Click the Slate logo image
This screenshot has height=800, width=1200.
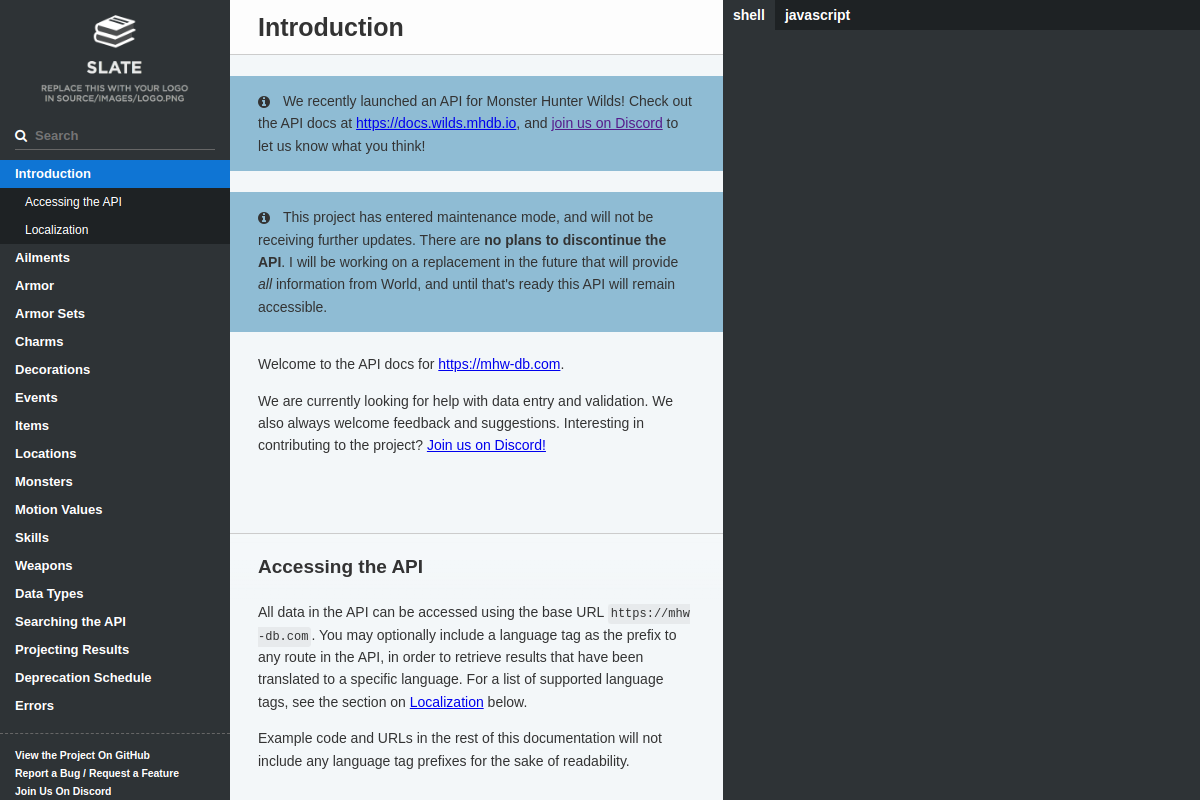click(114, 59)
